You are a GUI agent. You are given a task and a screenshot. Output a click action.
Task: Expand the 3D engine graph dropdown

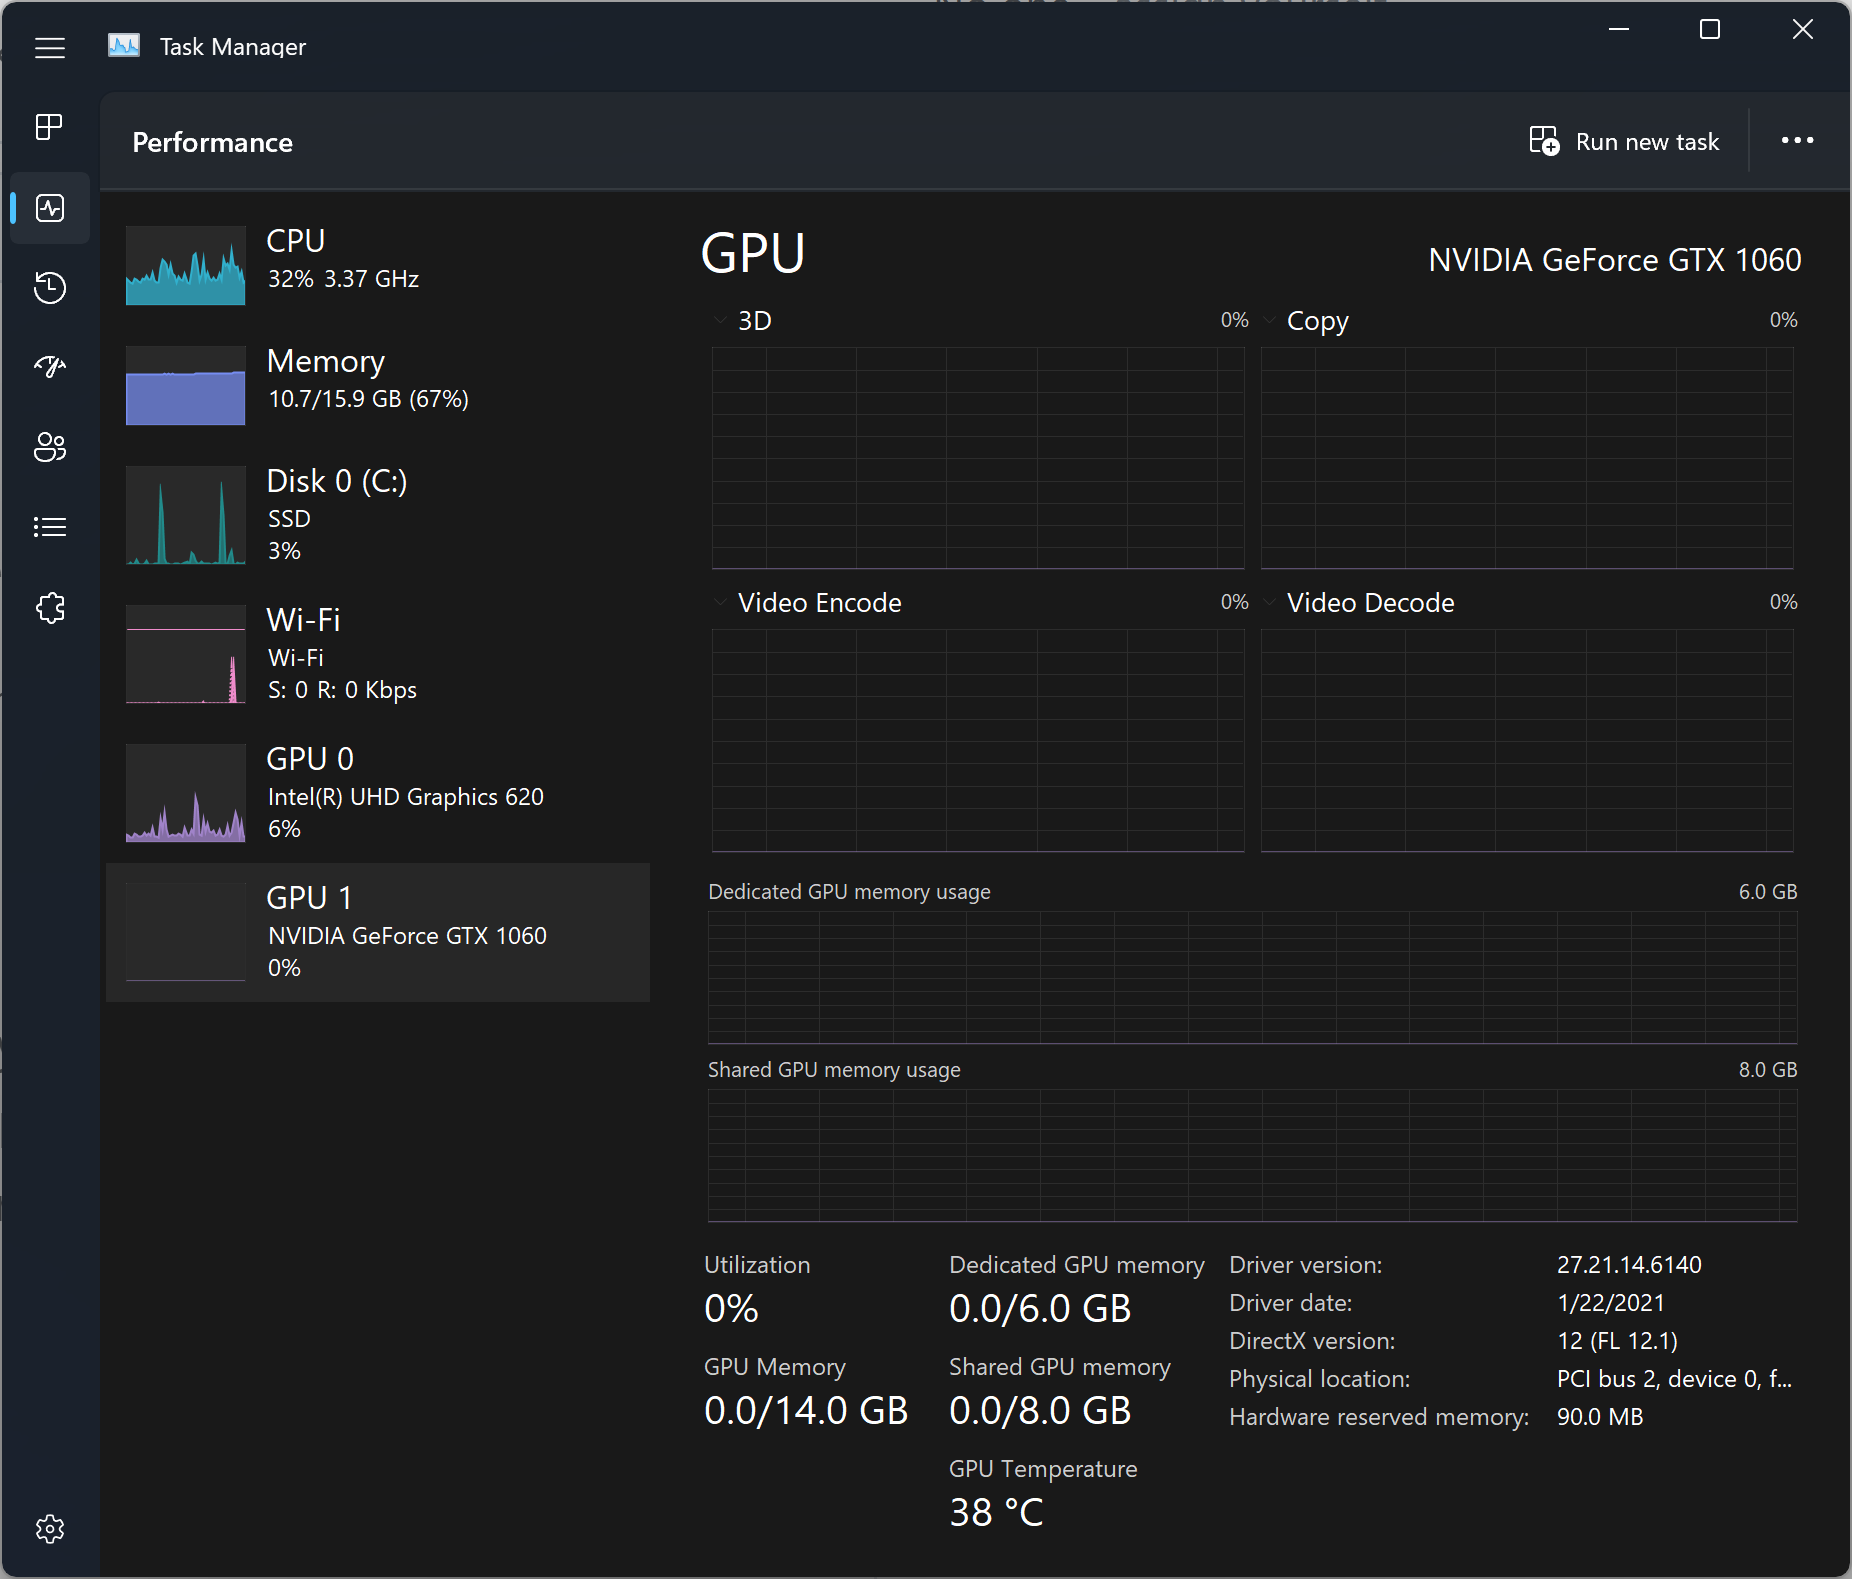[x=721, y=321]
